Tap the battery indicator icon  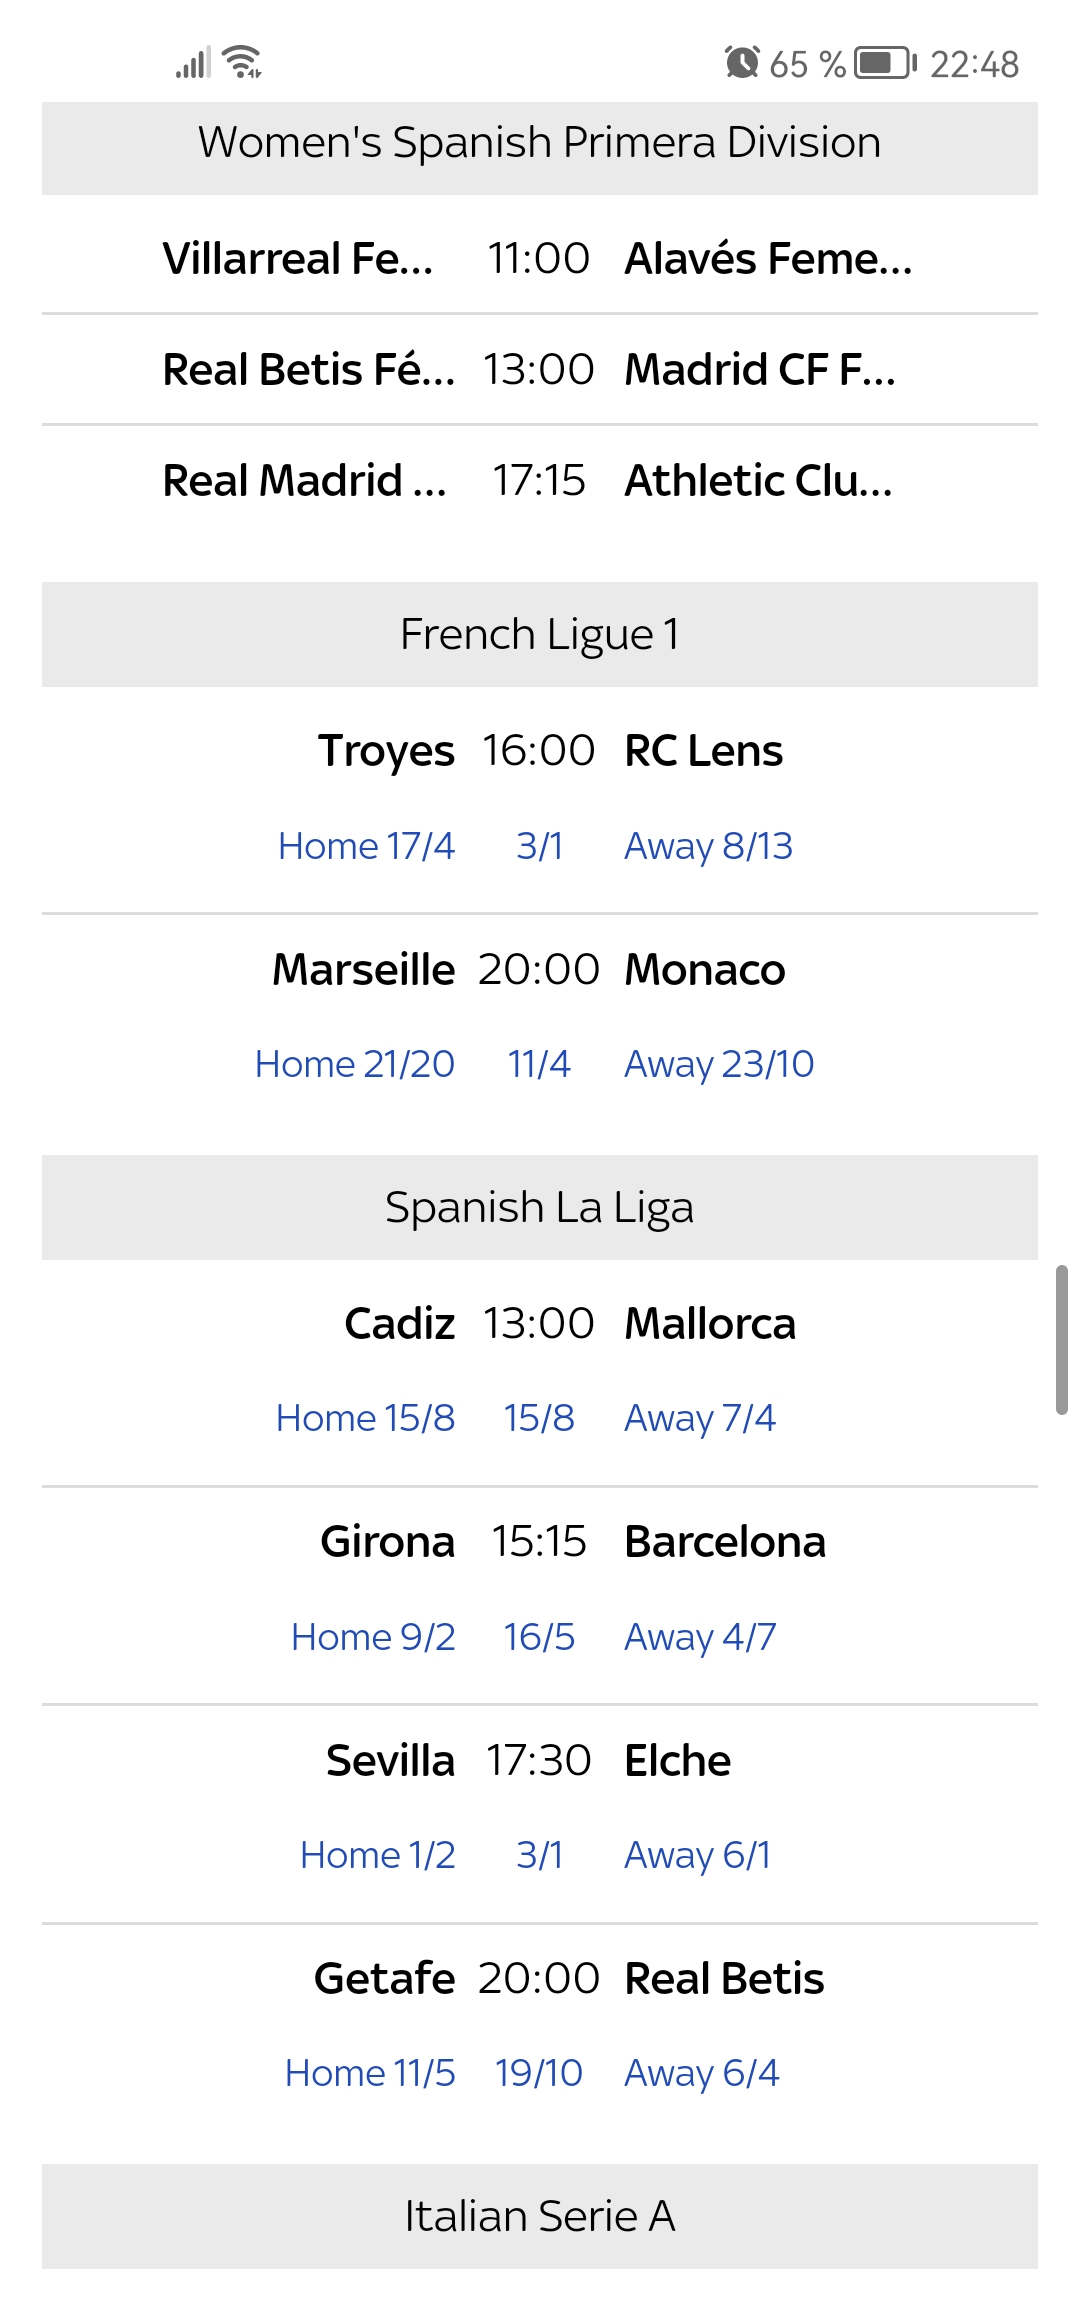[887, 63]
